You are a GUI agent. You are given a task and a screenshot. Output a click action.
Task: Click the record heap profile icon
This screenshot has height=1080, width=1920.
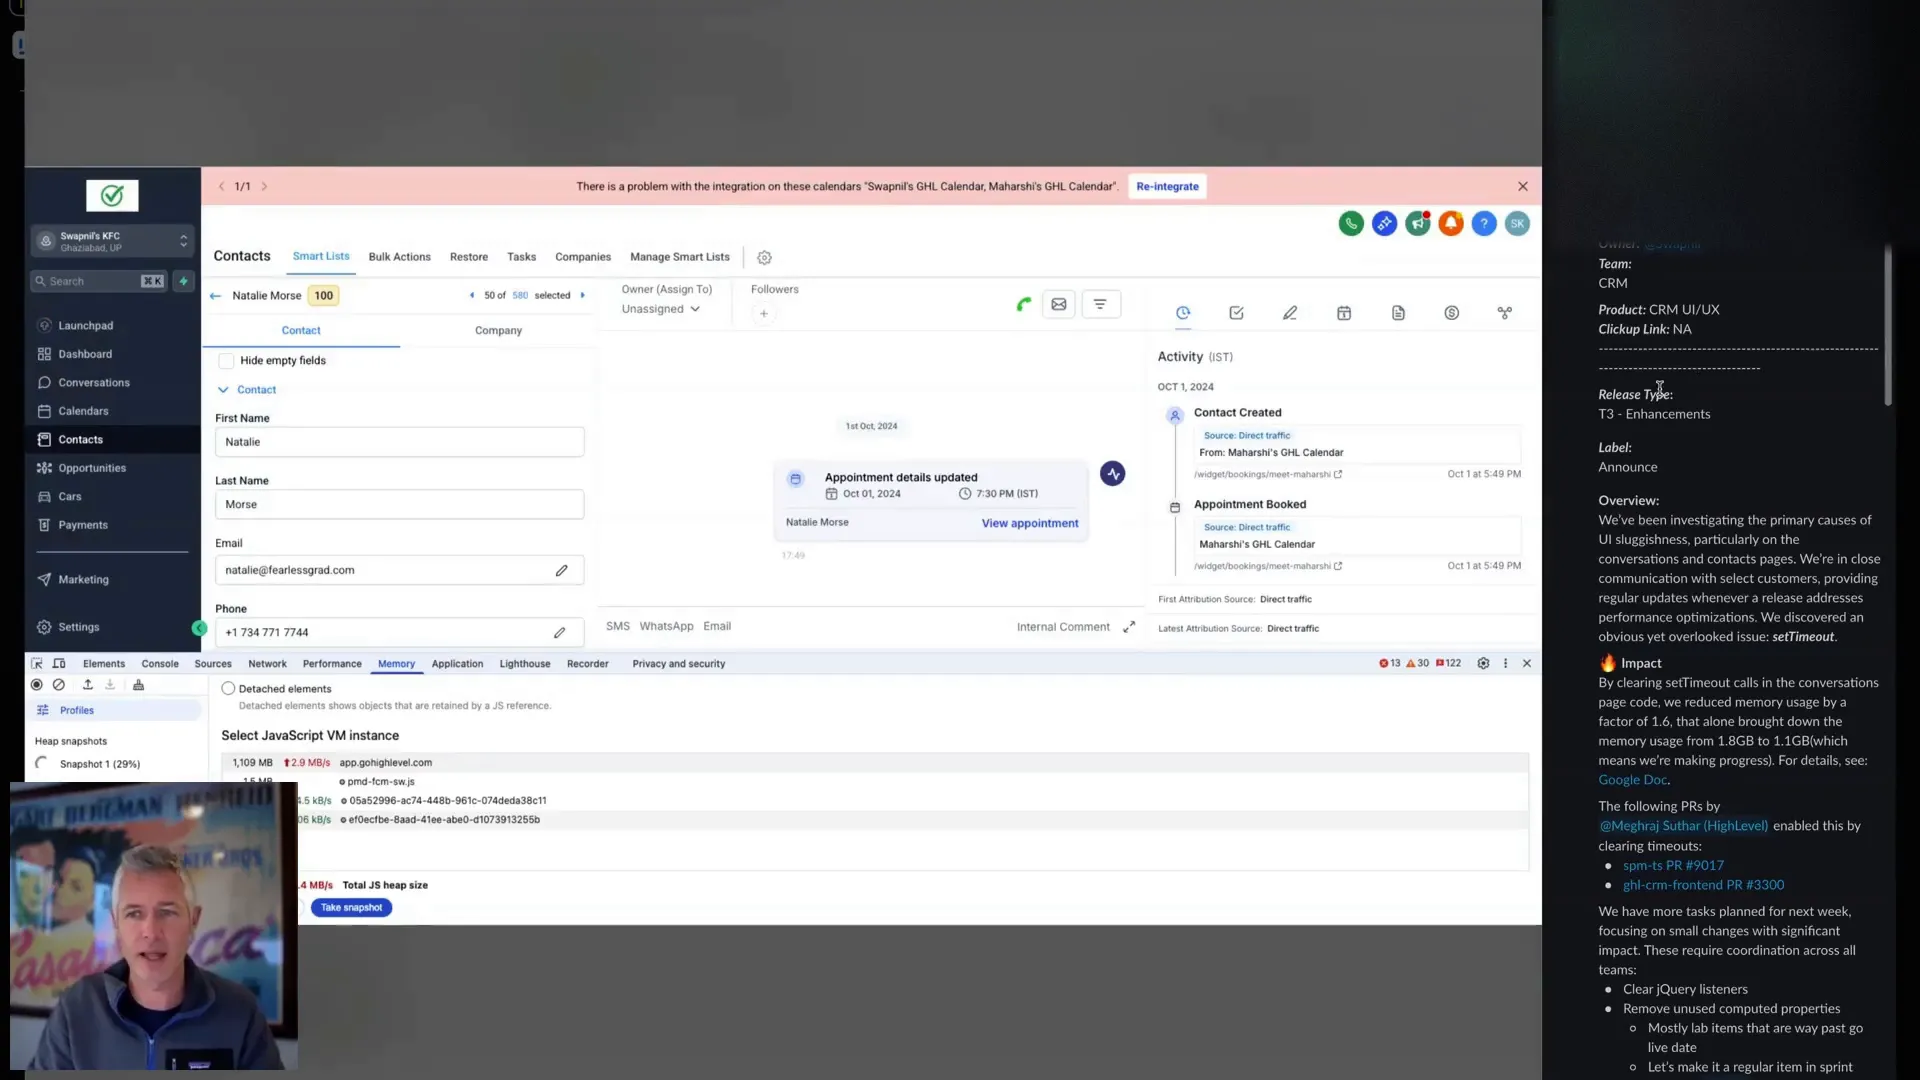click(37, 685)
